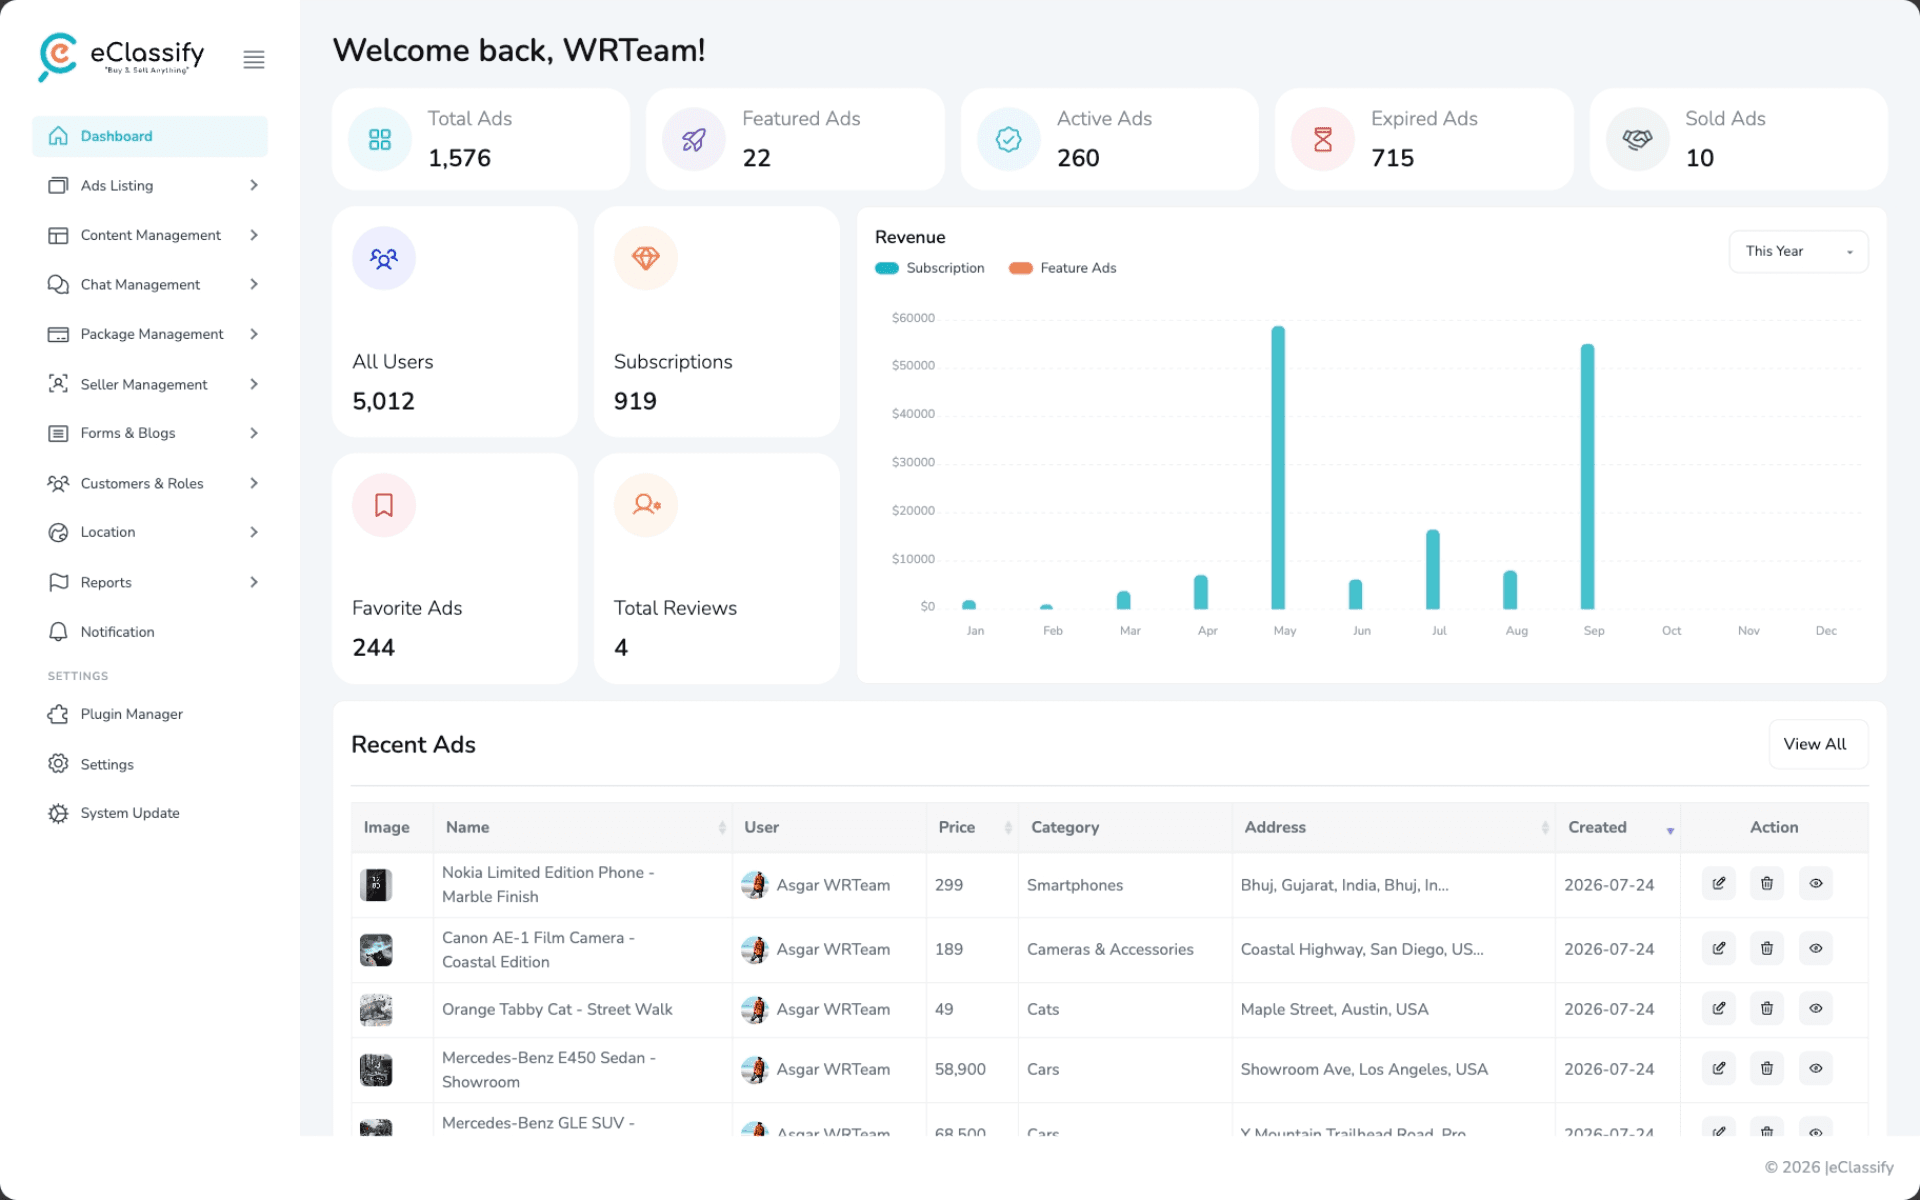Toggle Feature Ads series in Revenue legend
The height and width of the screenshot is (1200, 1920).
click(x=1063, y=268)
